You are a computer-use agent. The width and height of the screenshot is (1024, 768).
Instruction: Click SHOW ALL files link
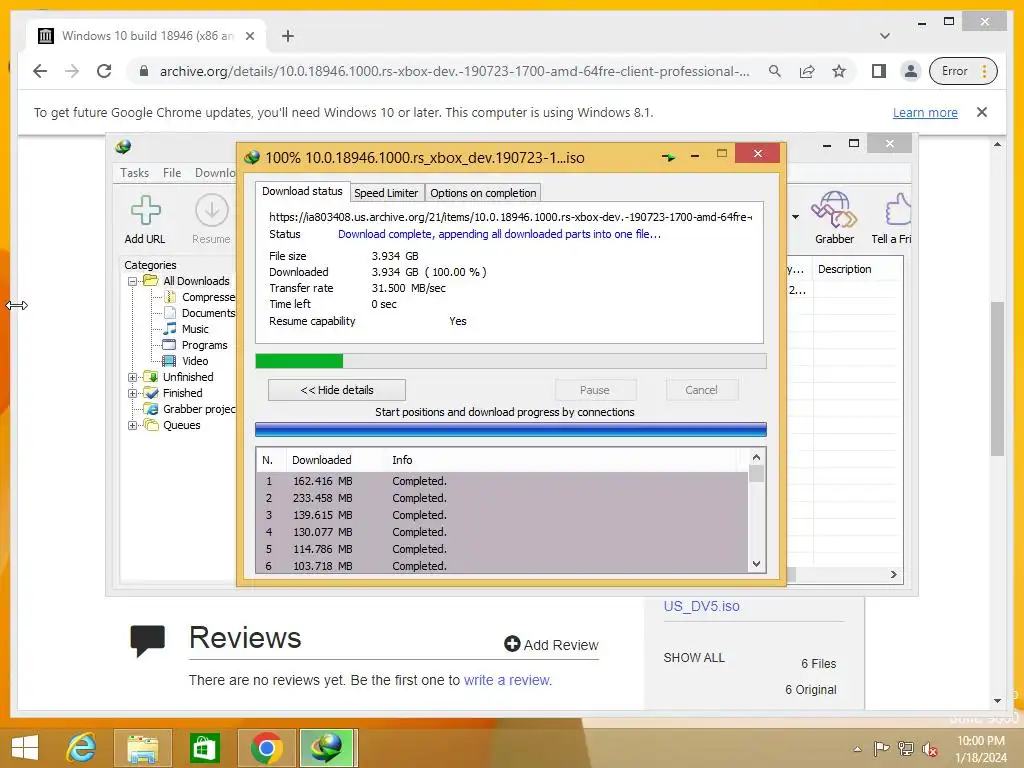694,658
